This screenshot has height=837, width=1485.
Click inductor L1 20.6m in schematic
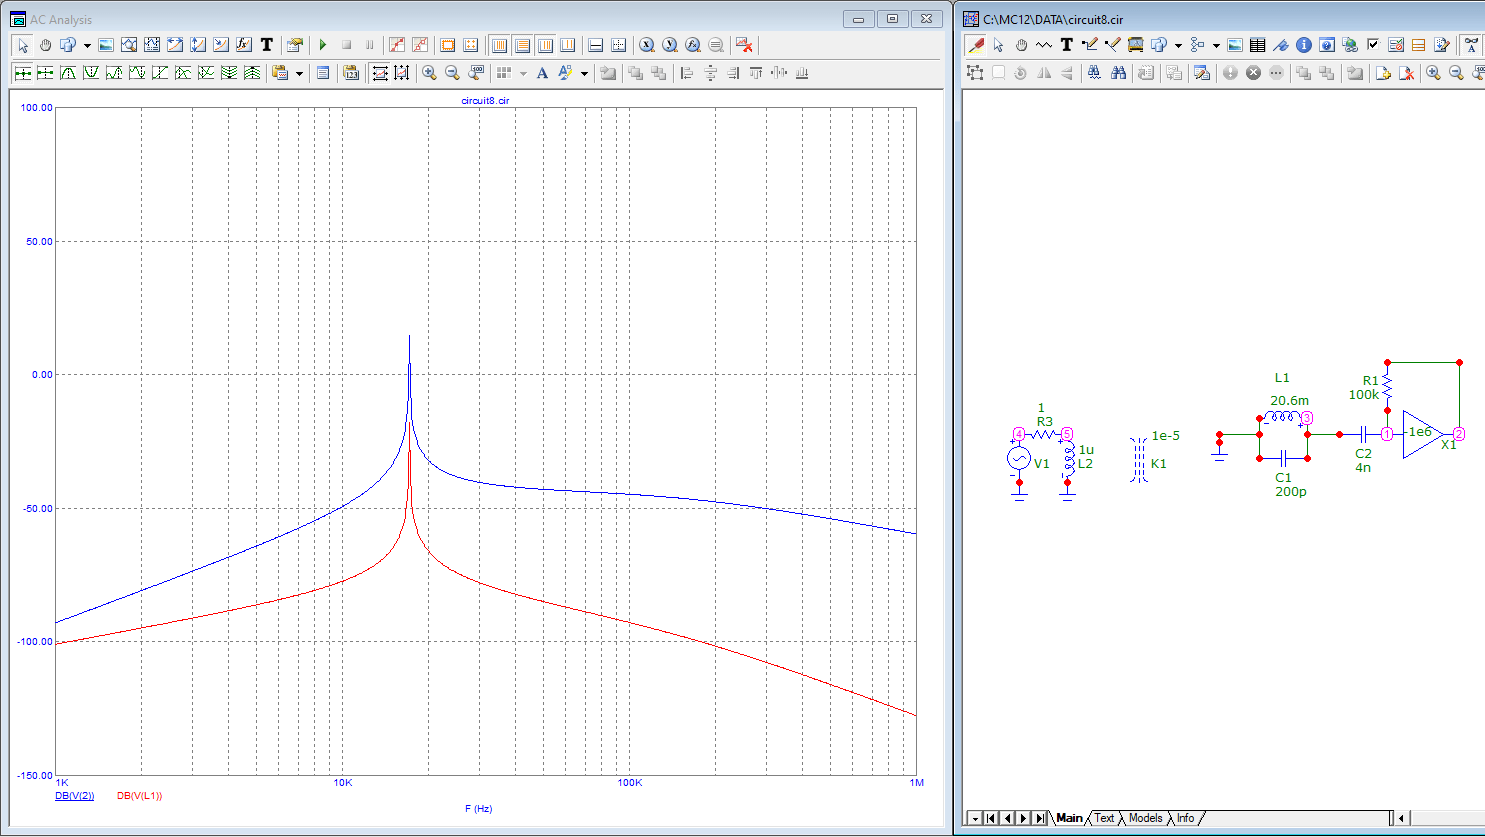1284,416
